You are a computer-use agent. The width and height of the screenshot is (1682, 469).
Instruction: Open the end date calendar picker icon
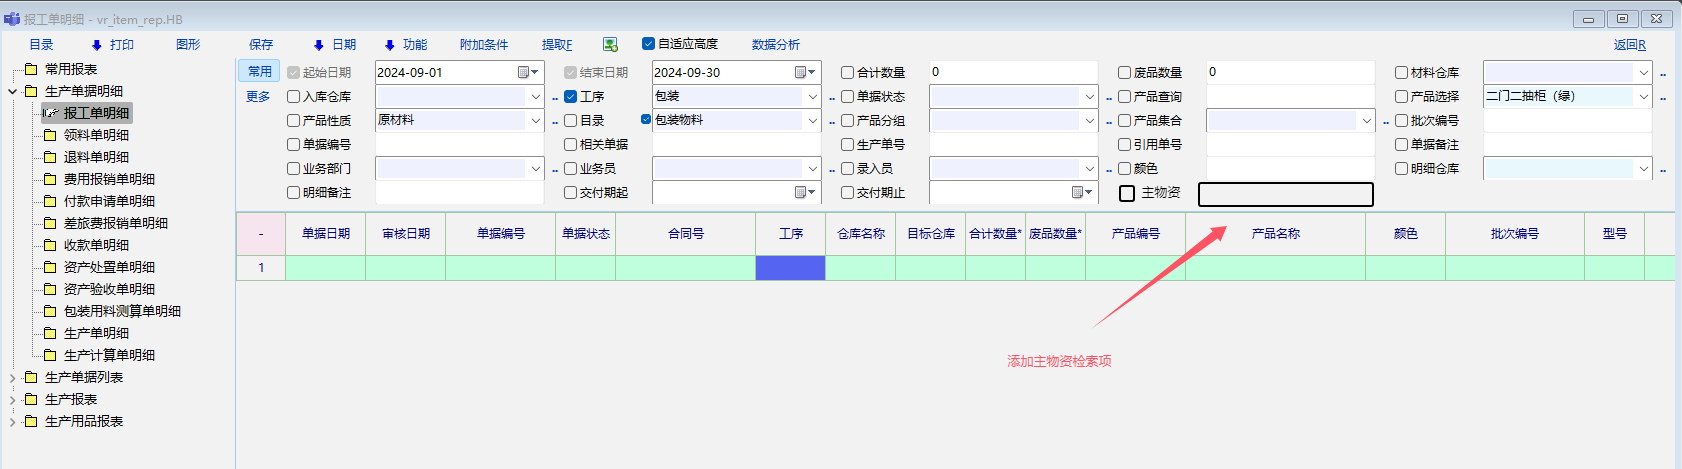(x=801, y=72)
